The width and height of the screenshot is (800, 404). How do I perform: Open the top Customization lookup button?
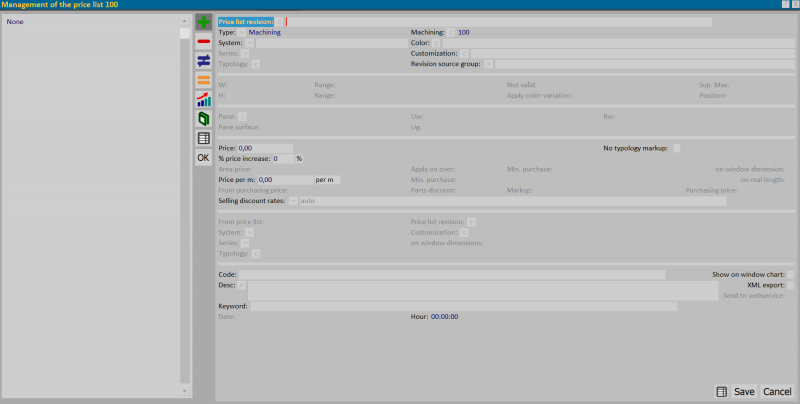coord(464,54)
